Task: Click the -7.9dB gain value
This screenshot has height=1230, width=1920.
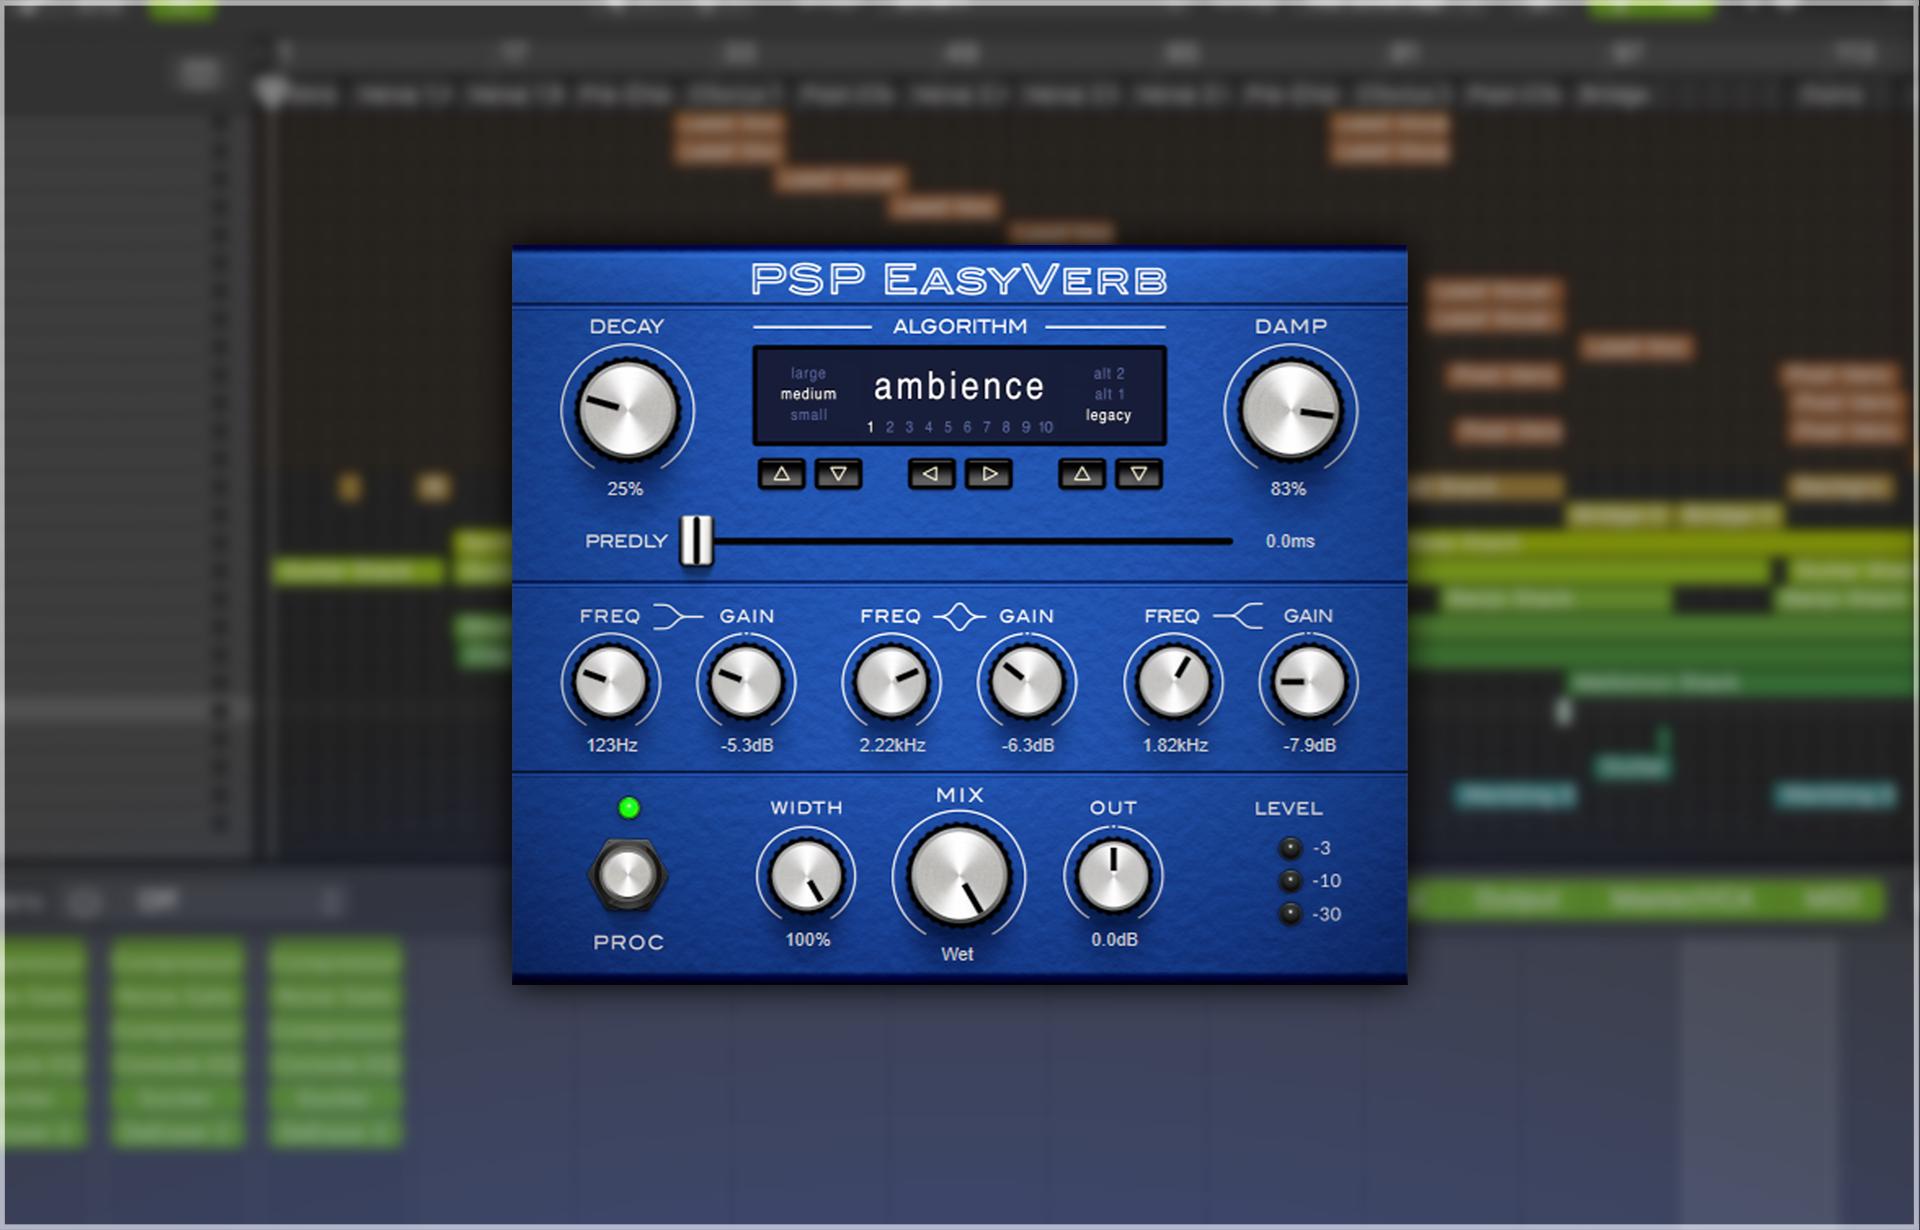Action: click(1309, 745)
